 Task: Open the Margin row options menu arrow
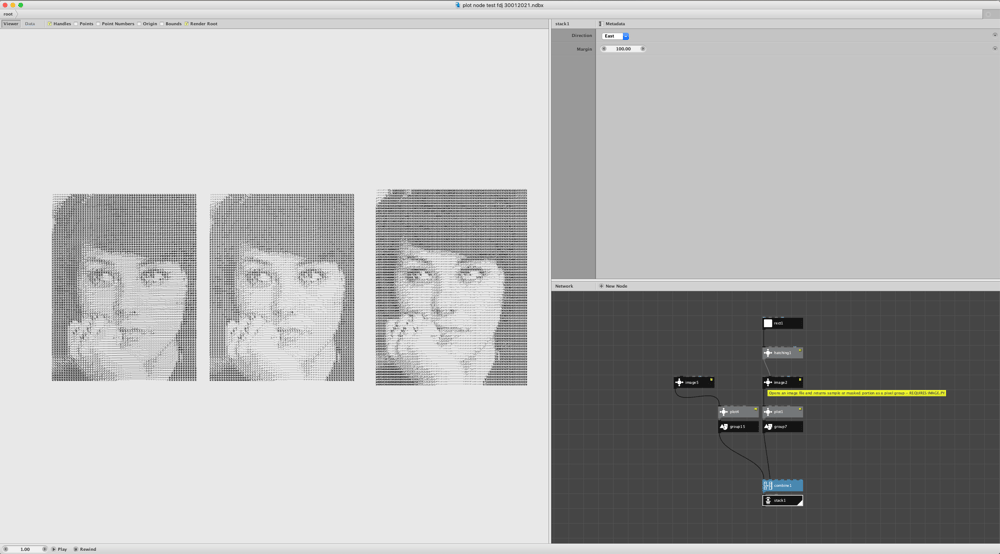(994, 48)
